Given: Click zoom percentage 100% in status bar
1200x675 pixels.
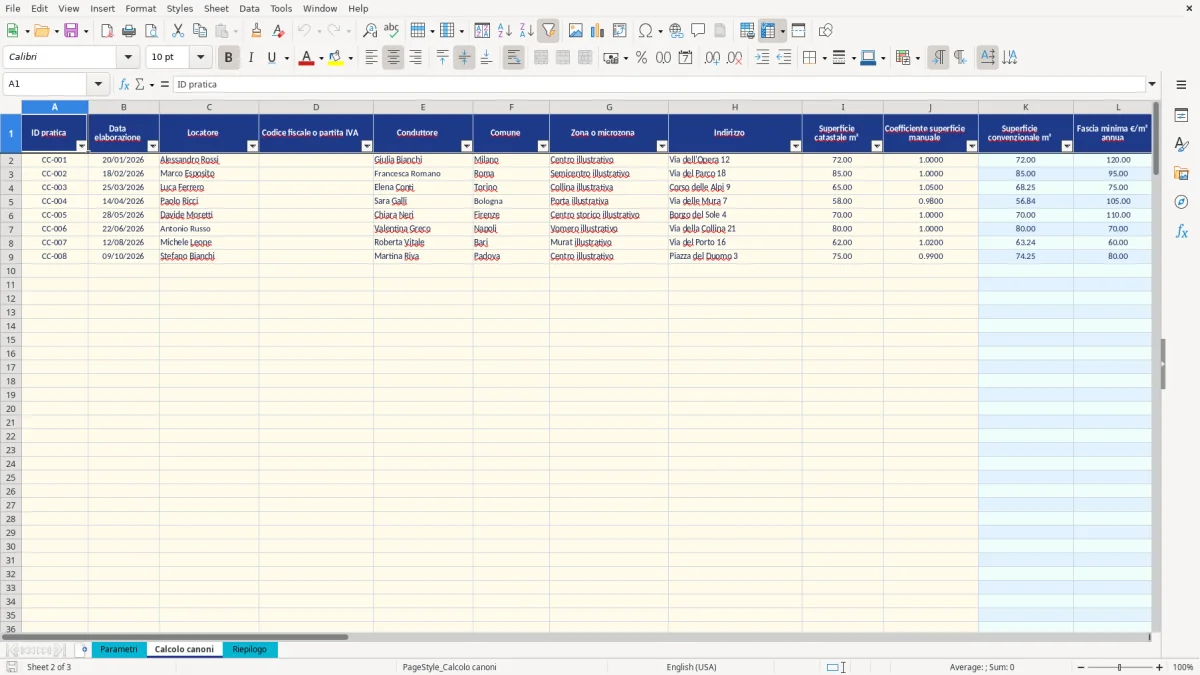Looking at the screenshot, I should 1183,667.
